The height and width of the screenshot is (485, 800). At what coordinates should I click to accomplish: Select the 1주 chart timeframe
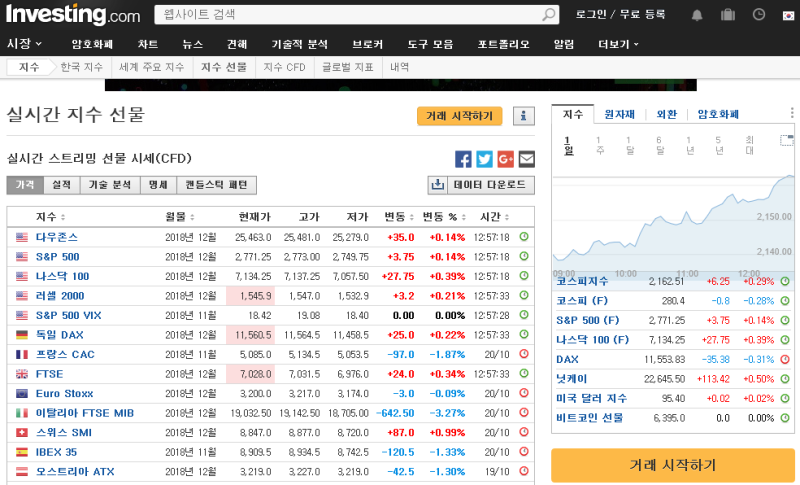[600, 145]
